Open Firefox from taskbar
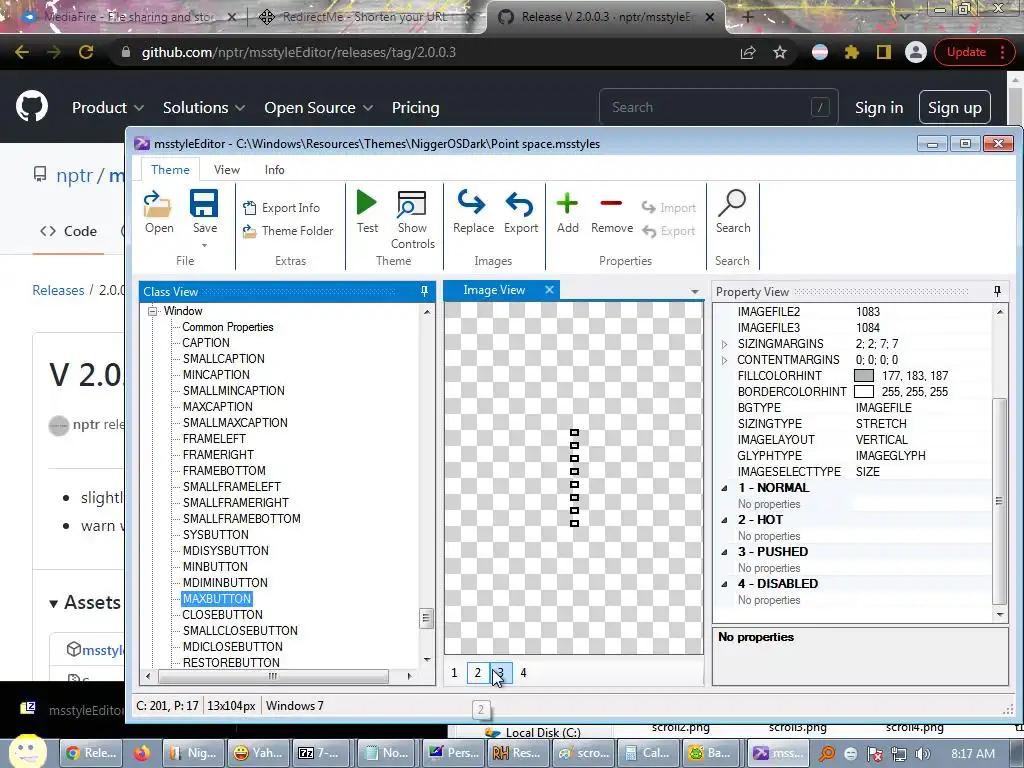The height and width of the screenshot is (768, 1024). 142,753
